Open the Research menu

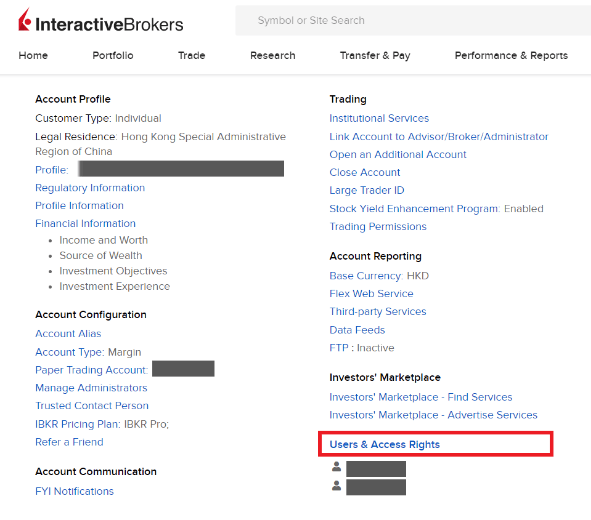point(273,55)
